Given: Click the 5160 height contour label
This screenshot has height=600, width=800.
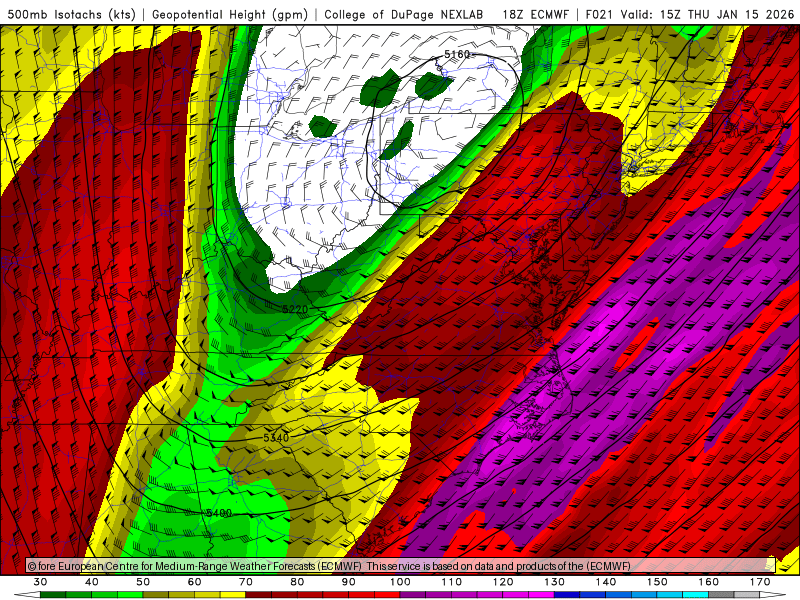Looking at the screenshot, I should click(x=457, y=54).
